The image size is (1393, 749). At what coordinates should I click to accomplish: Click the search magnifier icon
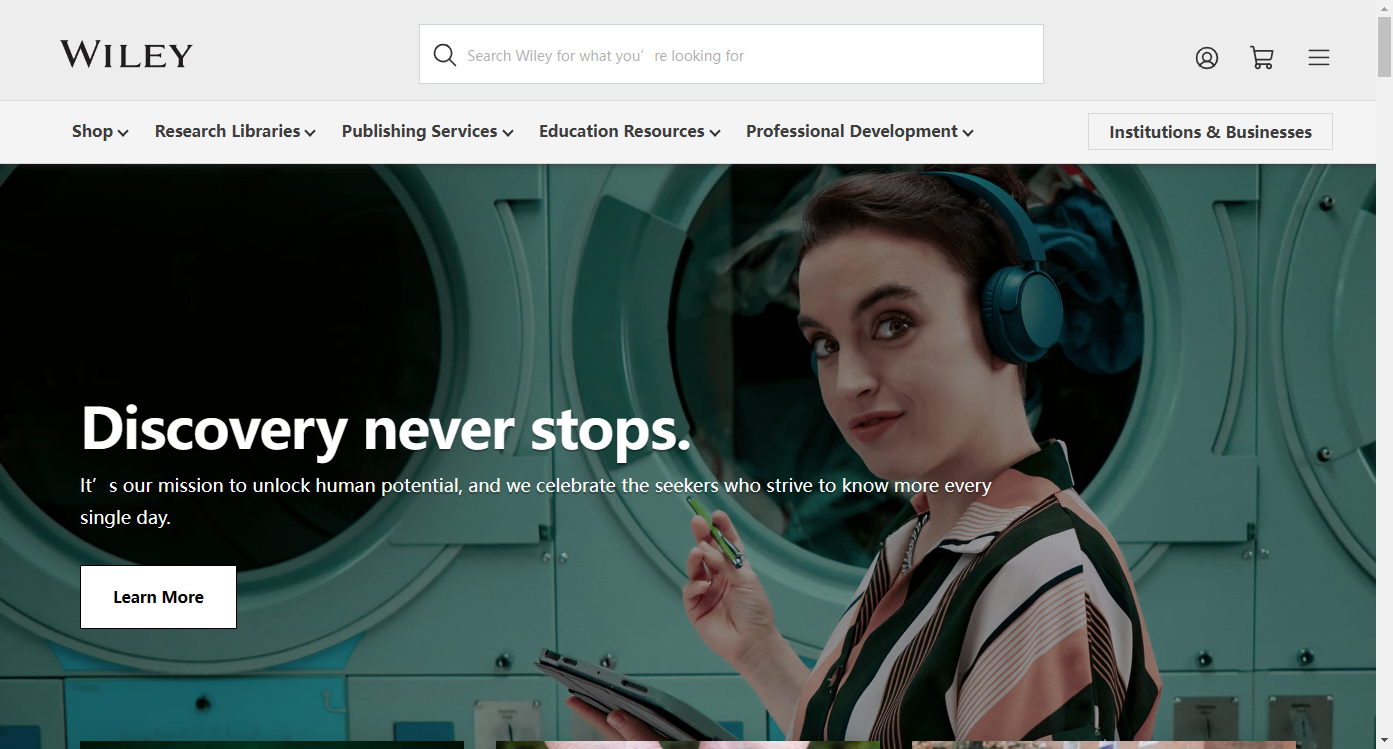445,55
